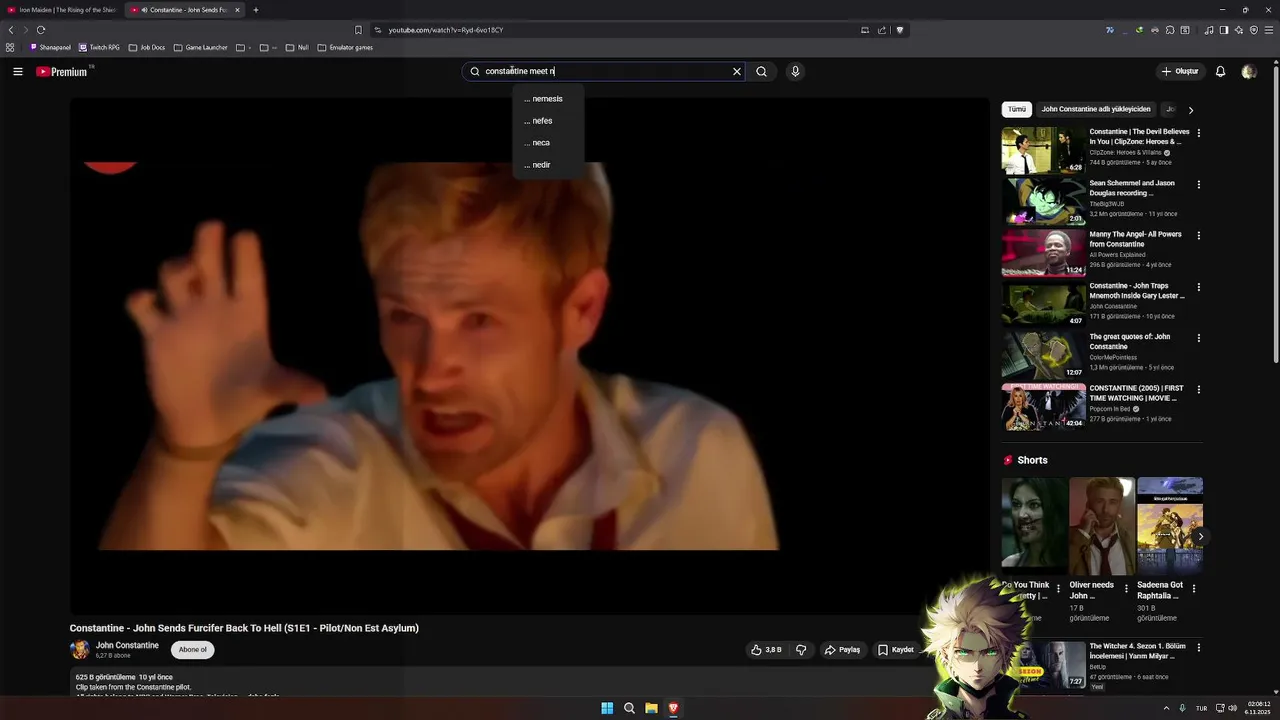Open Brave Leo AI sparkle icon
Screen dimensions: 1280x720
click(1239, 30)
